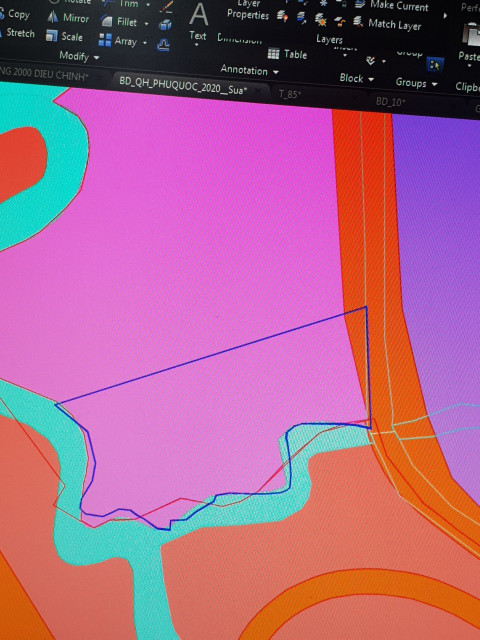This screenshot has height=640, width=480.
Task: Click the block edit icon above Block
Action: [x=371, y=61]
